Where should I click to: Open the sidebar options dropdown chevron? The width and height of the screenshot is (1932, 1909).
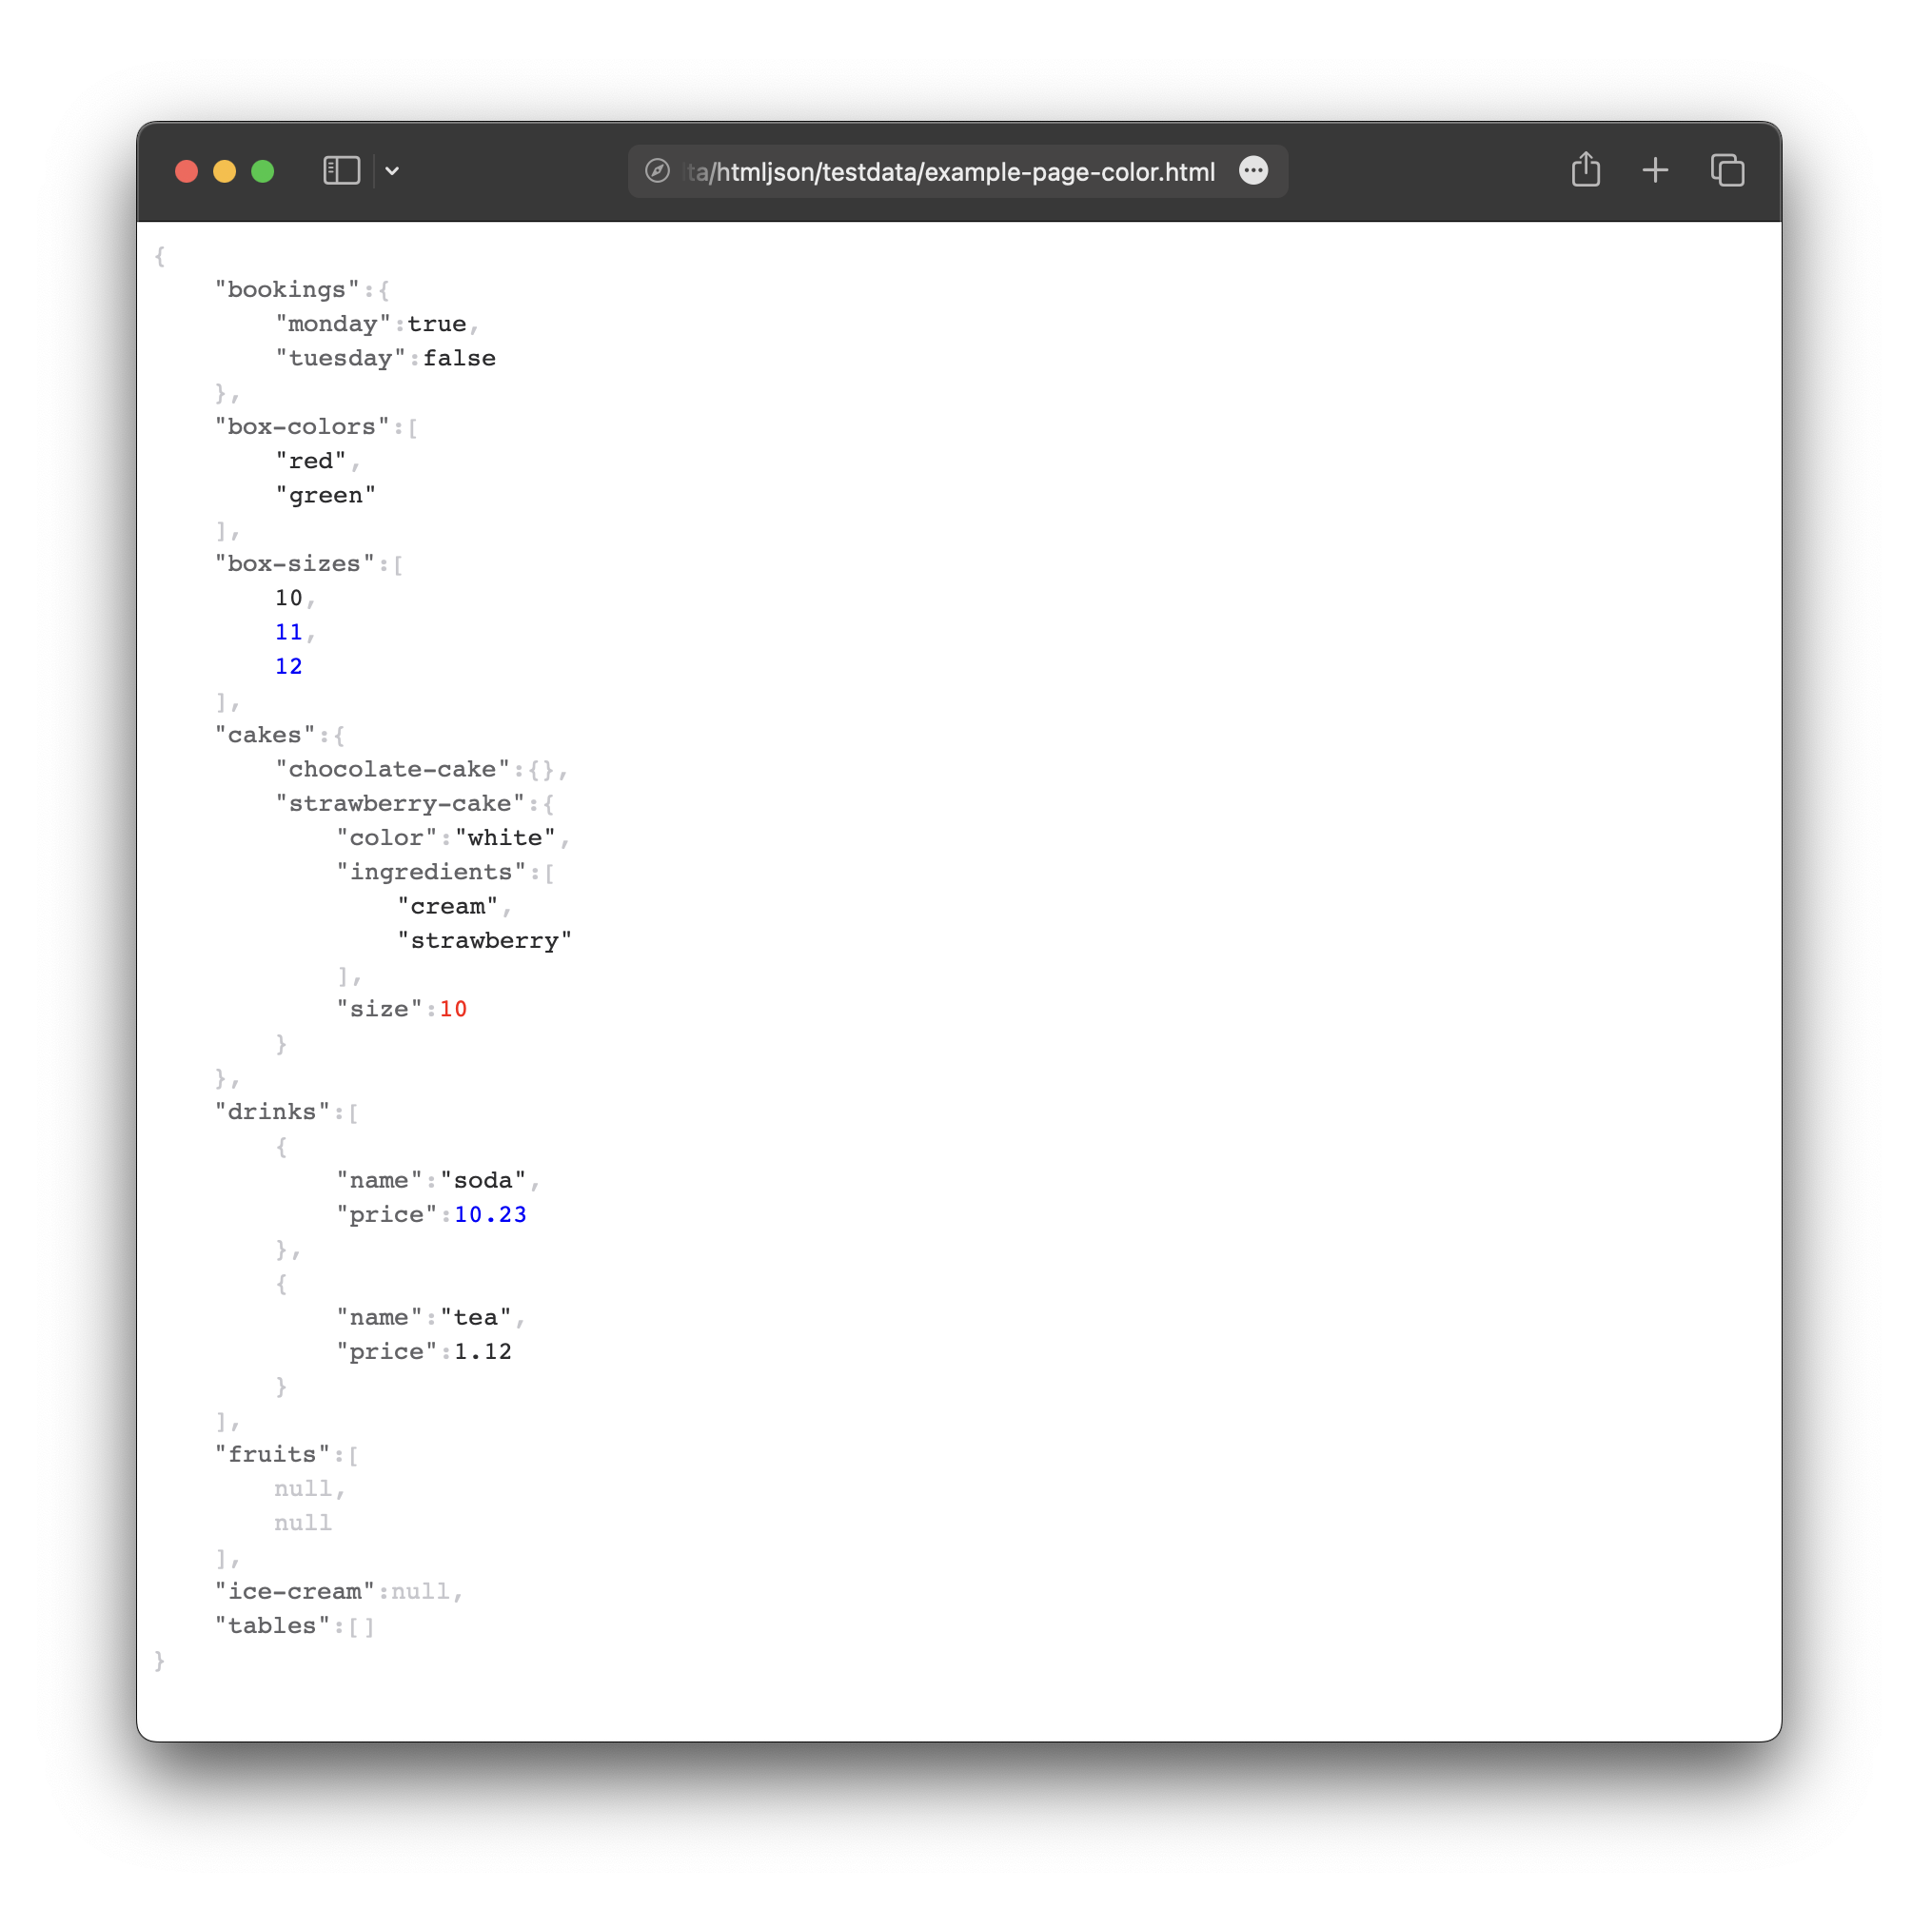392,171
